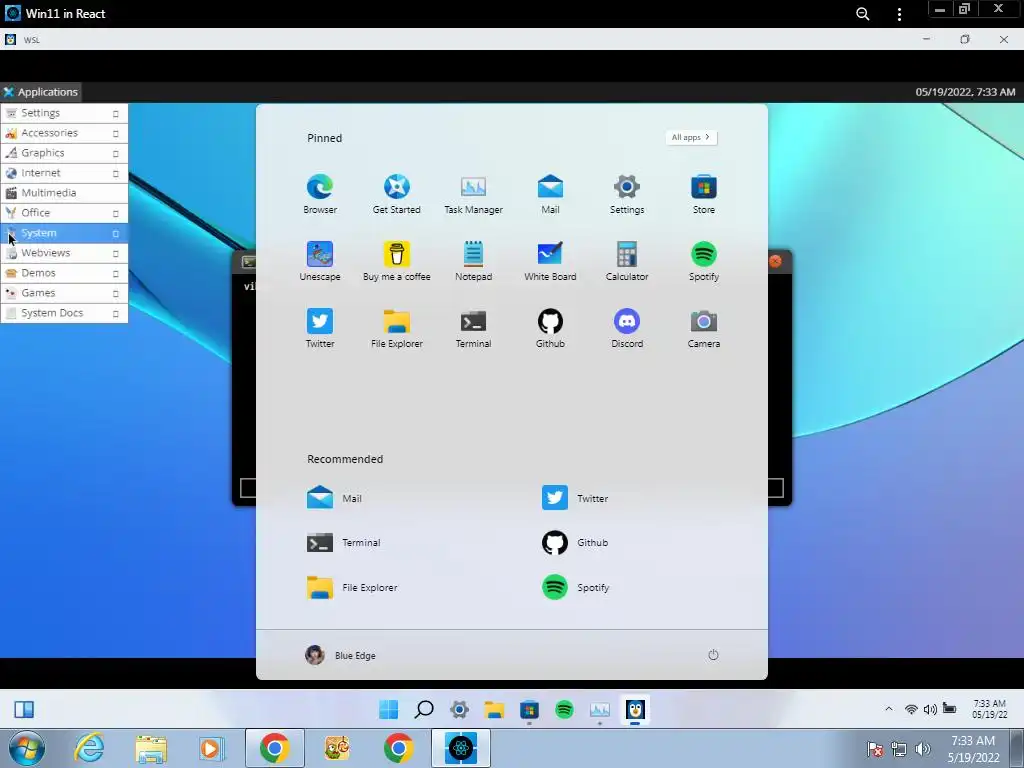Click the Spotify icon in inner taskbar
This screenshot has width=1024, height=768.
(564, 709)
